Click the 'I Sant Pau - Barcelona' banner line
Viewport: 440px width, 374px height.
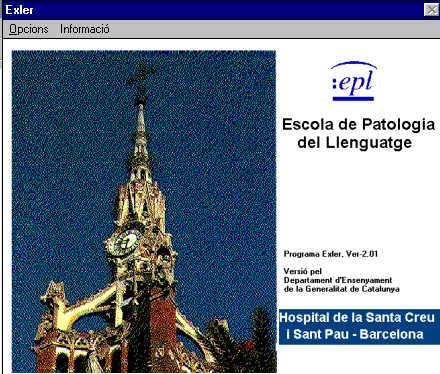coord(355,334)
